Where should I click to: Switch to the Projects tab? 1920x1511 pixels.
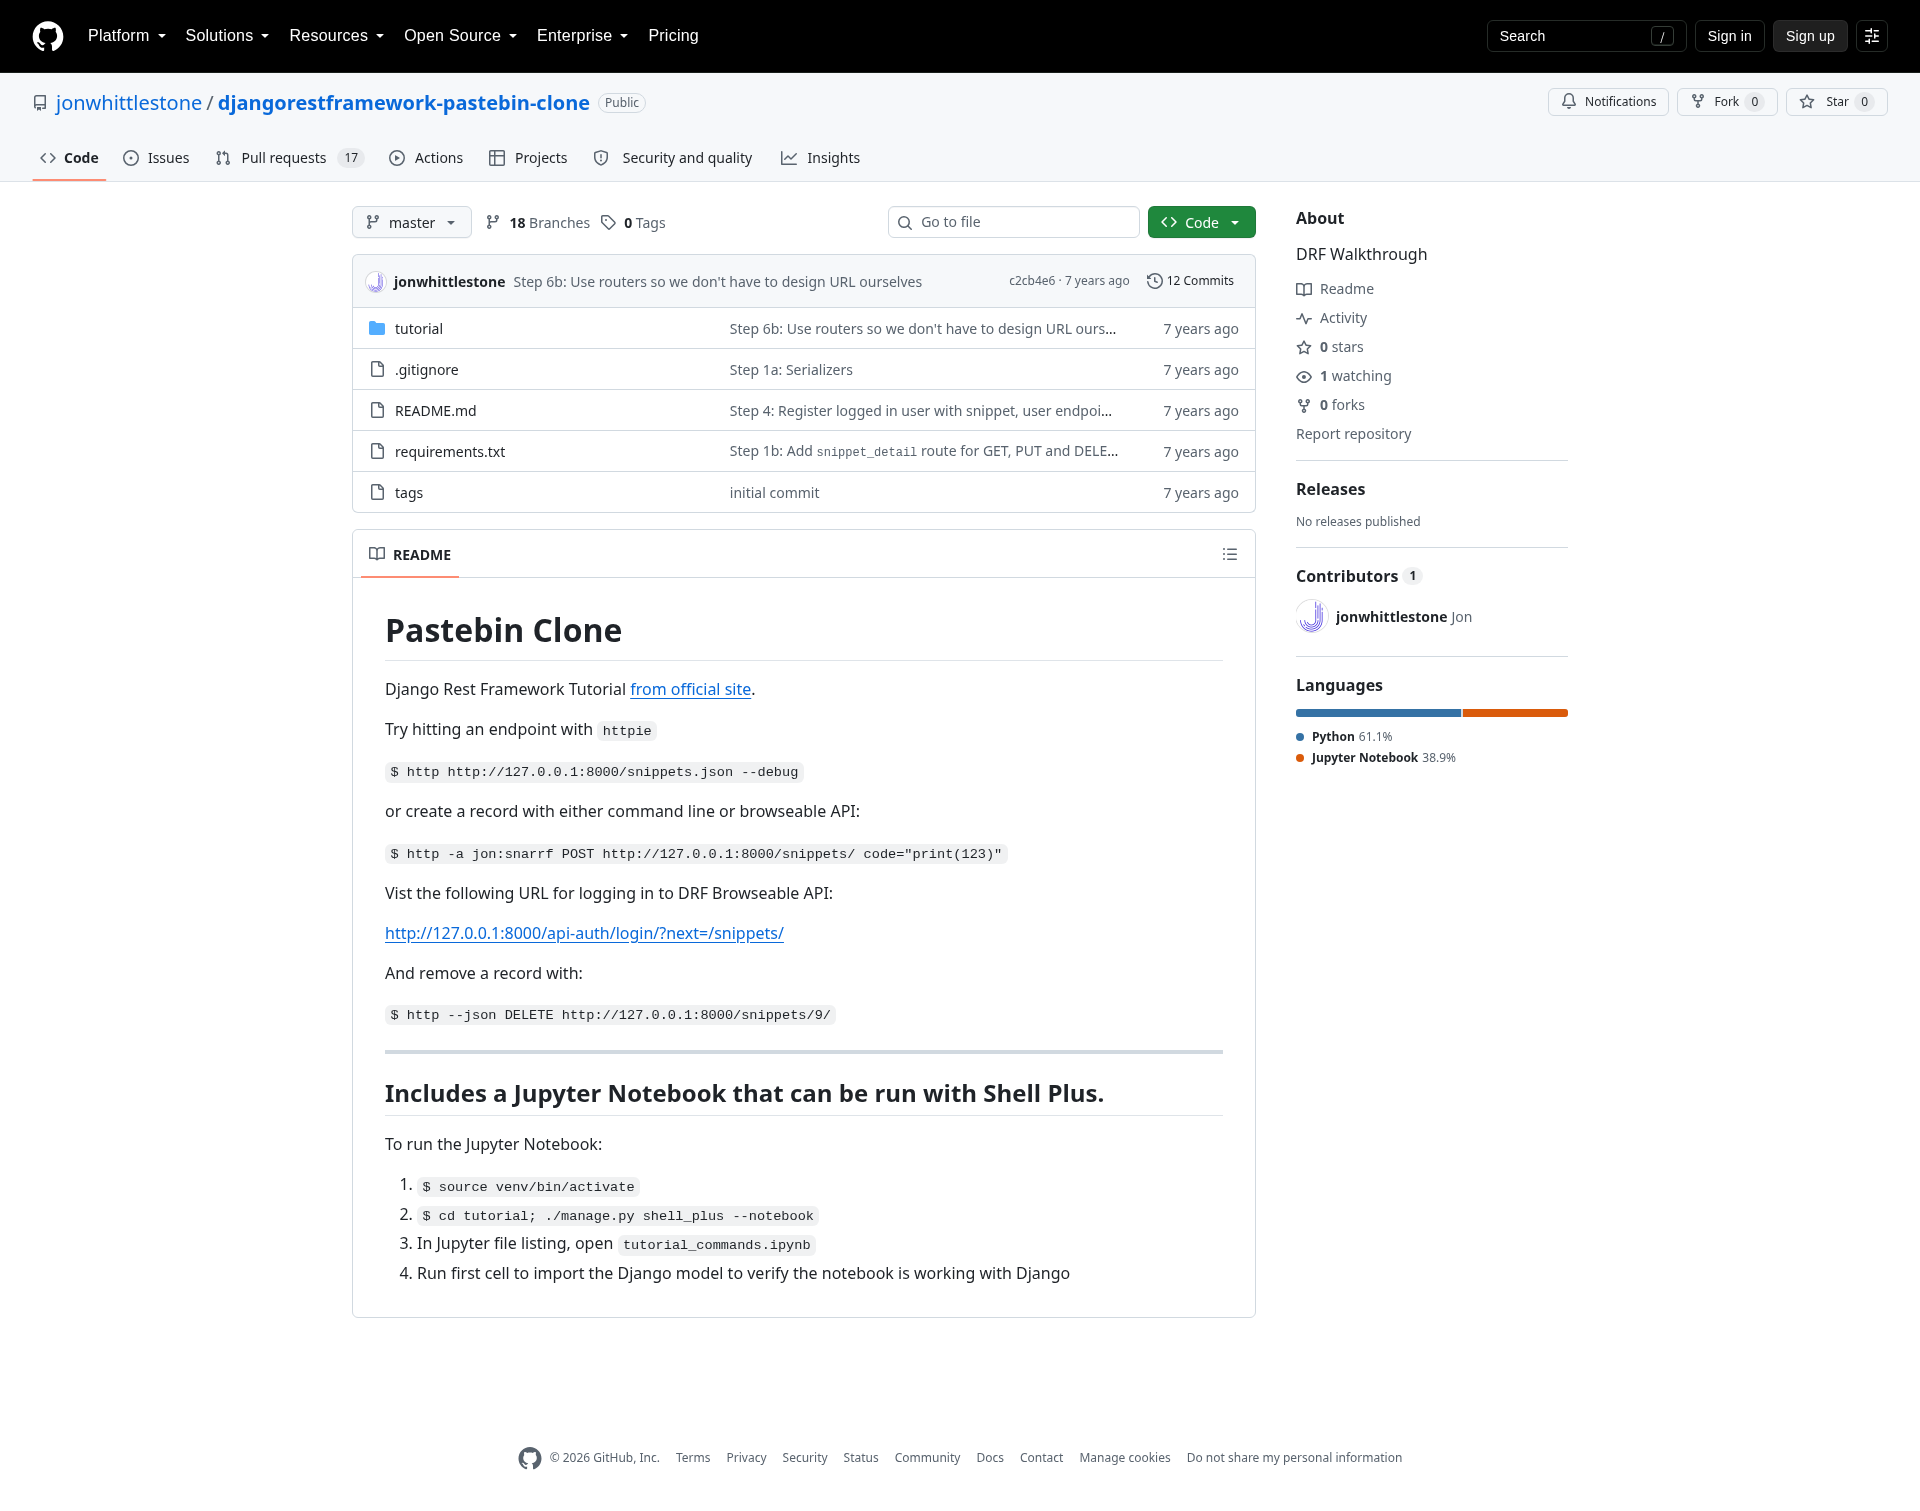528,158
